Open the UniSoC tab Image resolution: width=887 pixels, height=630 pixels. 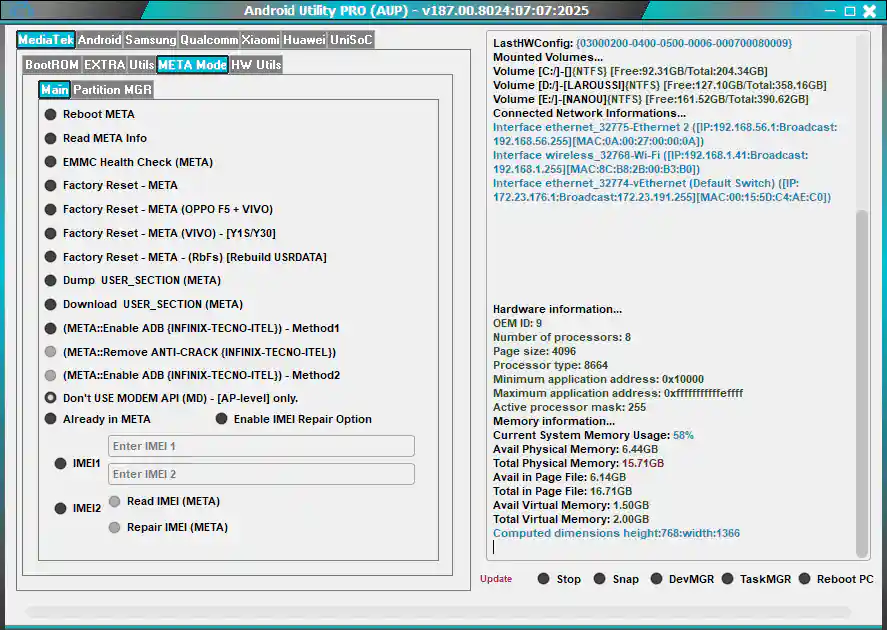[x=351, y=40]
